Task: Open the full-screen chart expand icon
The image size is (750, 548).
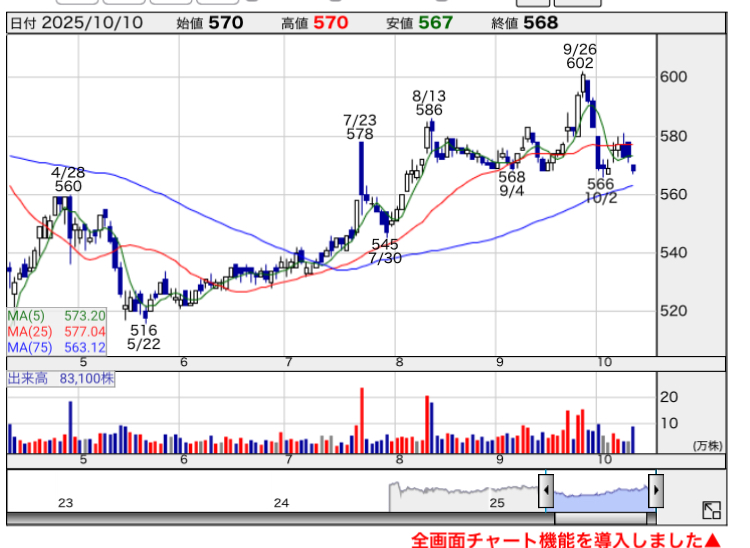Action: pos(711,510)
